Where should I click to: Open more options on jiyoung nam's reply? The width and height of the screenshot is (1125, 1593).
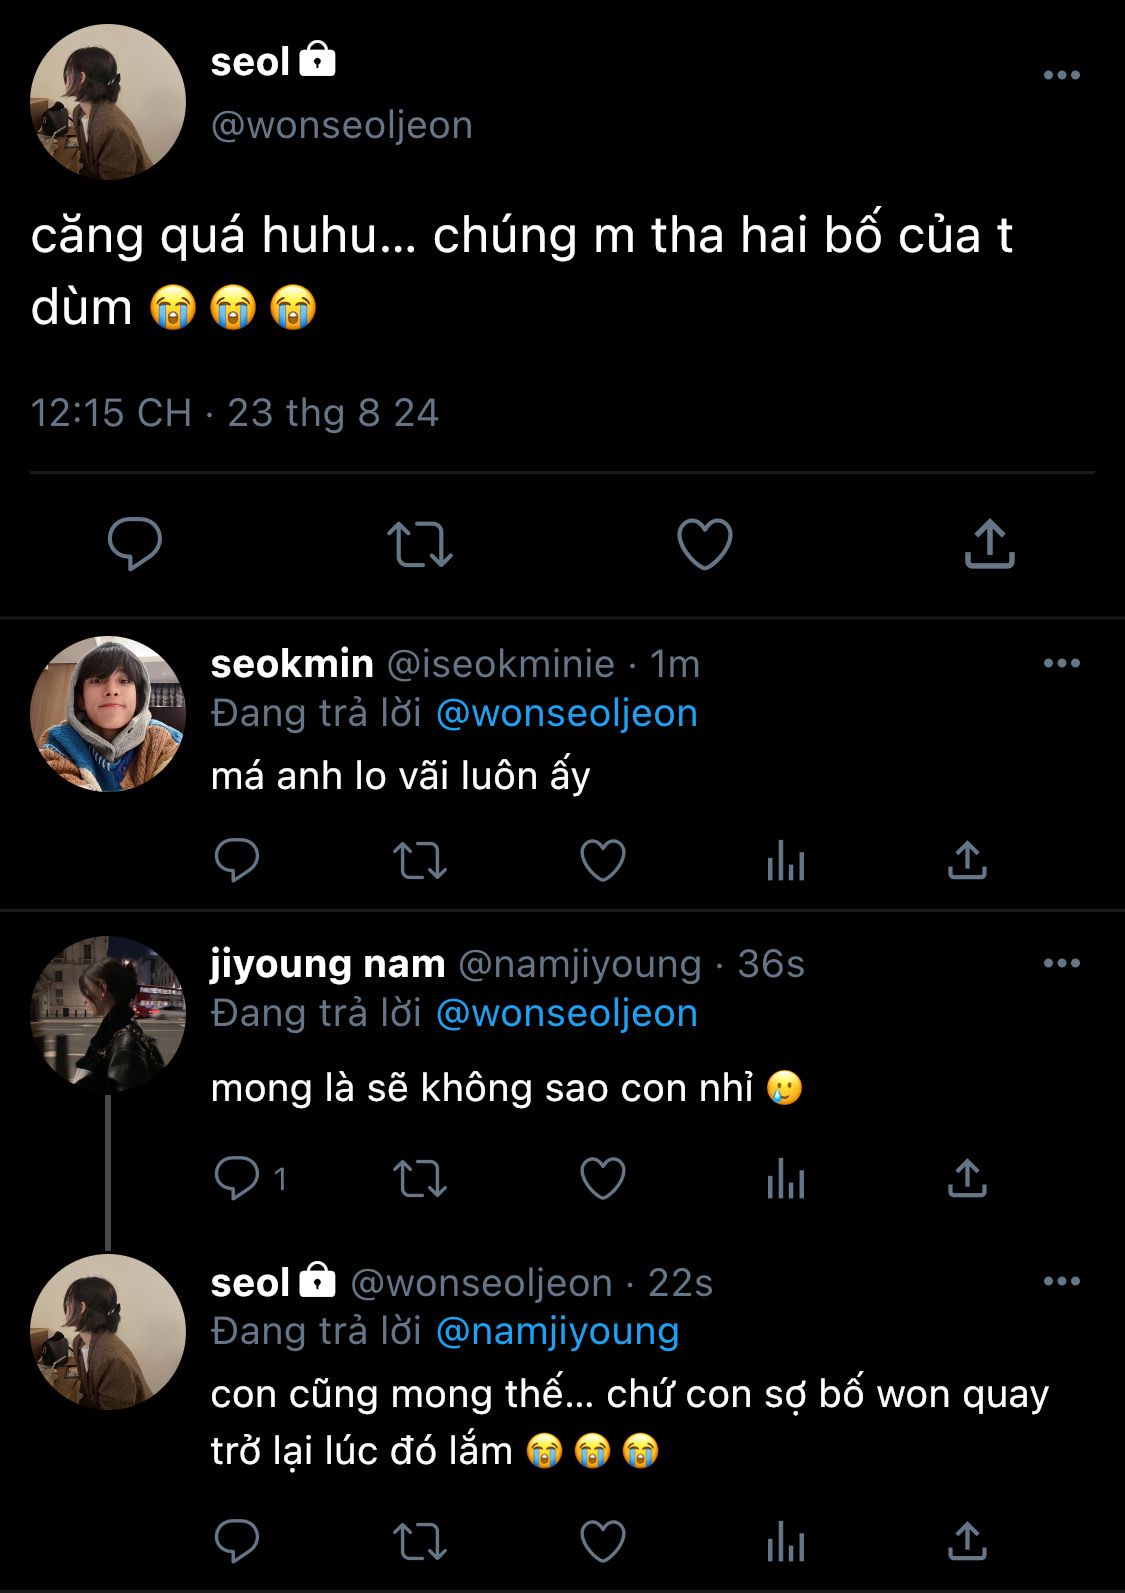tap(1061, 963)
